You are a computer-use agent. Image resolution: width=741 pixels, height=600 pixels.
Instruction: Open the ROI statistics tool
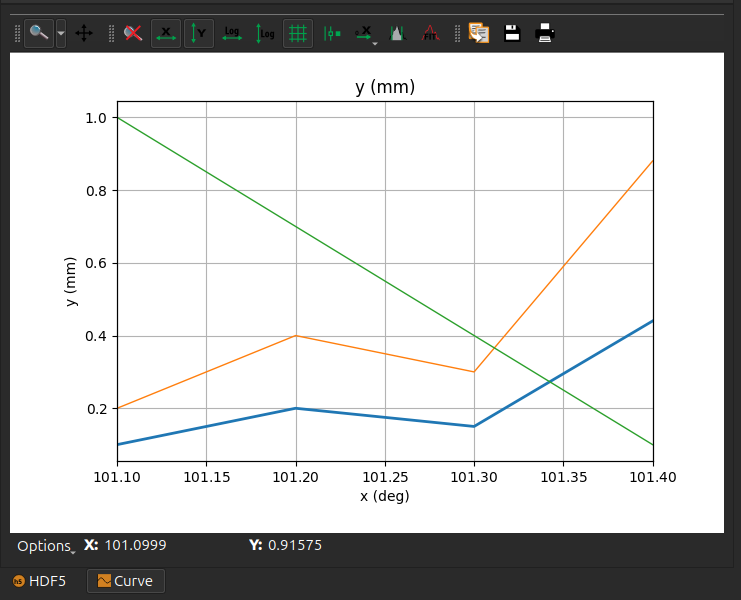tap(397, 34)
